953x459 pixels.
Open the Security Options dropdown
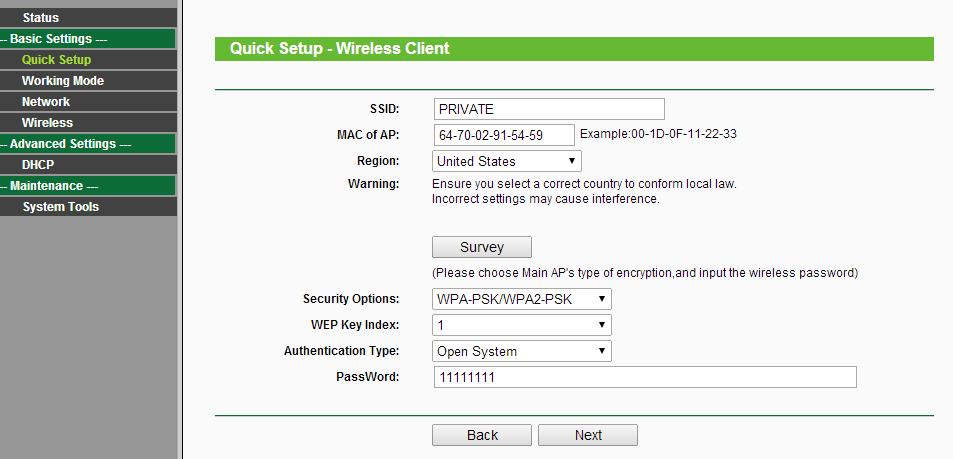click(x=521, y=299)
